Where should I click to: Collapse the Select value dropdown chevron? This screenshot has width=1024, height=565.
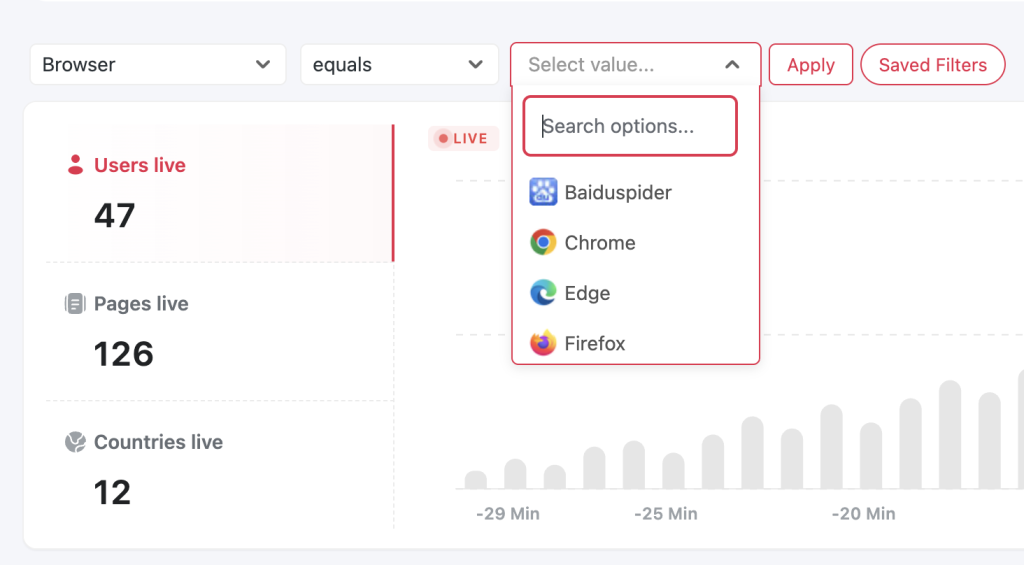click(732, 65)
